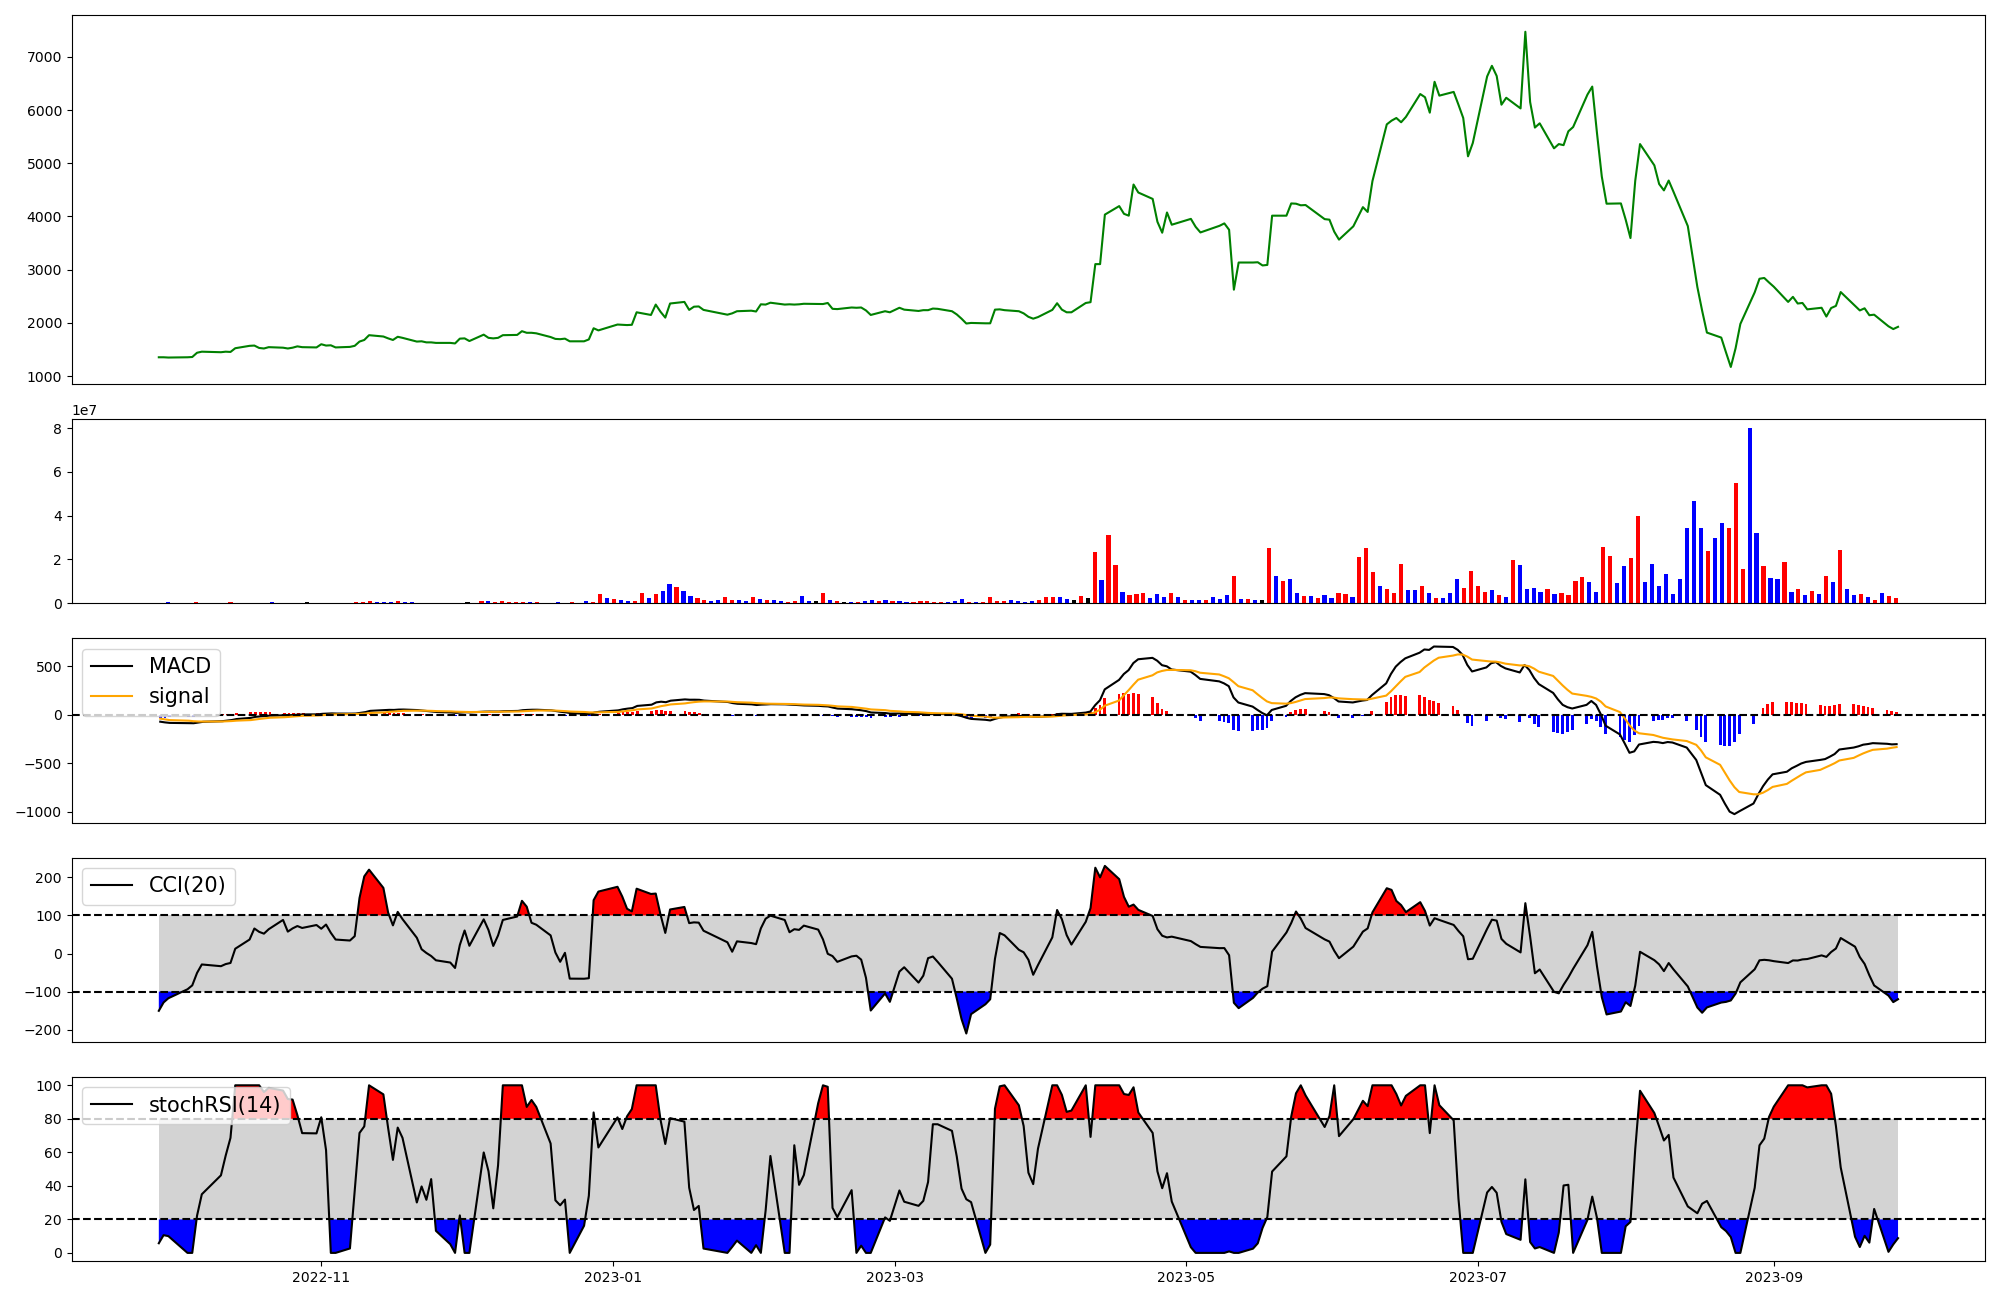Click the MACD legend entry

tap(179, 666)
